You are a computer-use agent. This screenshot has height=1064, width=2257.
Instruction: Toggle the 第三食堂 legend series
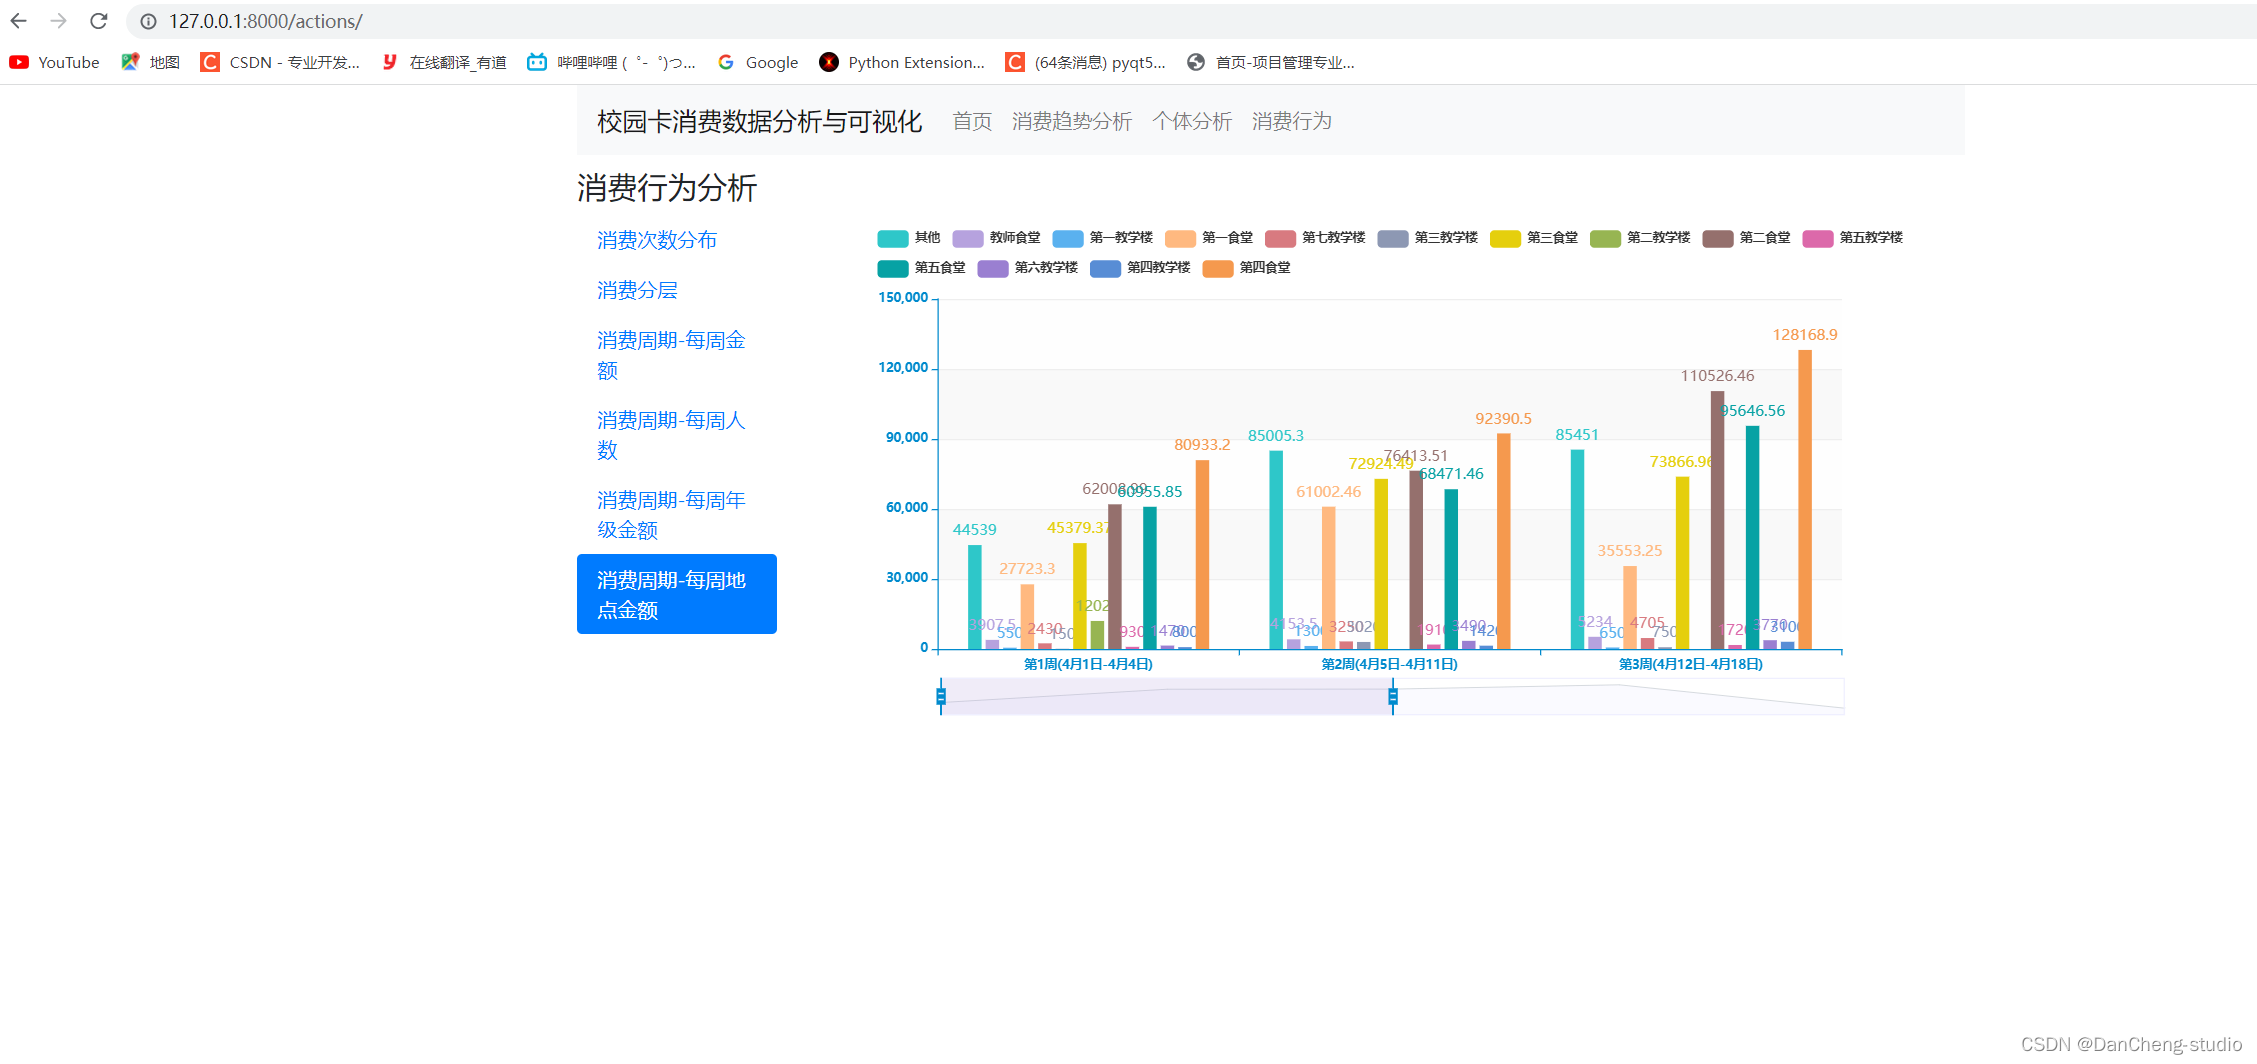tap(1533, 238)
